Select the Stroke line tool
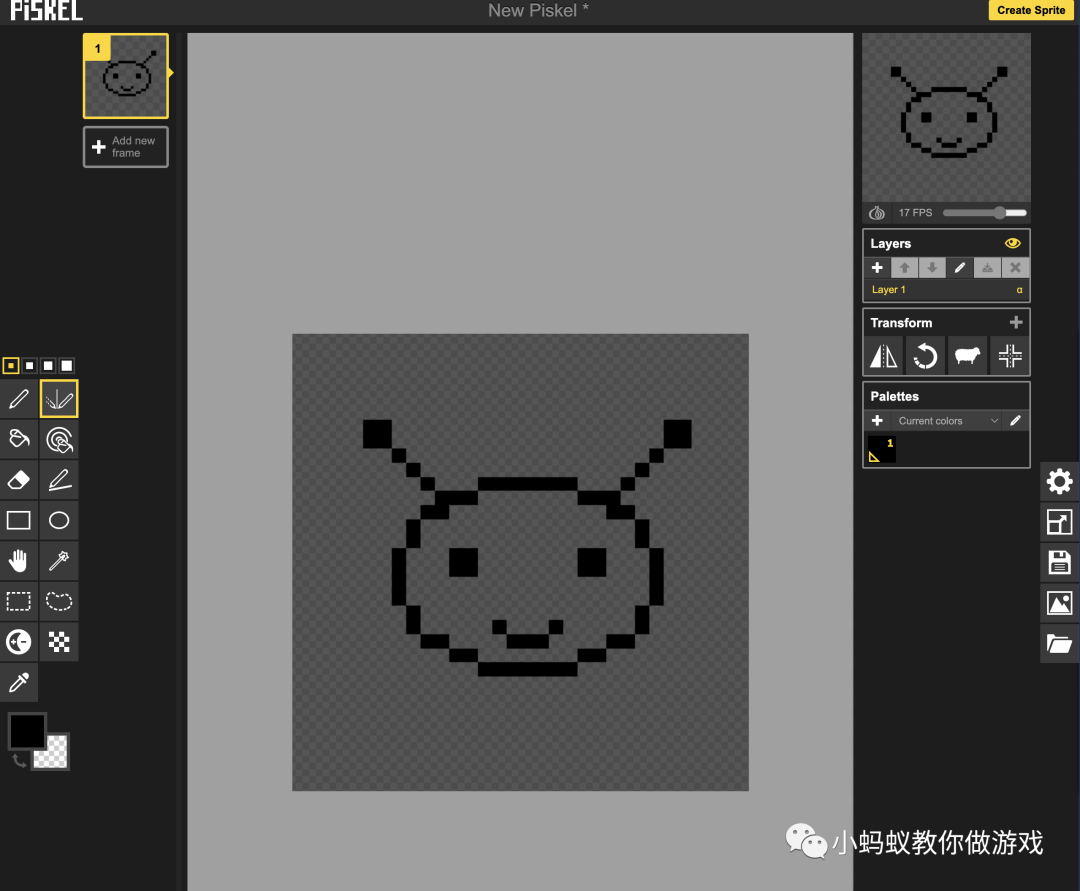The width and height of the screenshot is (1080, 891). pyautogui.click(x=59, y=480)
